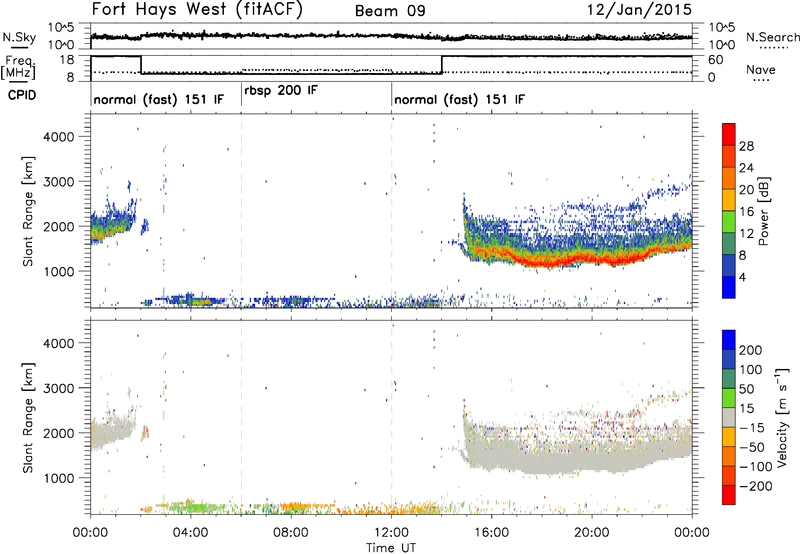Click the "Velocity [m s⁻¹]" colorbar title
The width and height of the screenshot is (800, 554).
(782, 417)
